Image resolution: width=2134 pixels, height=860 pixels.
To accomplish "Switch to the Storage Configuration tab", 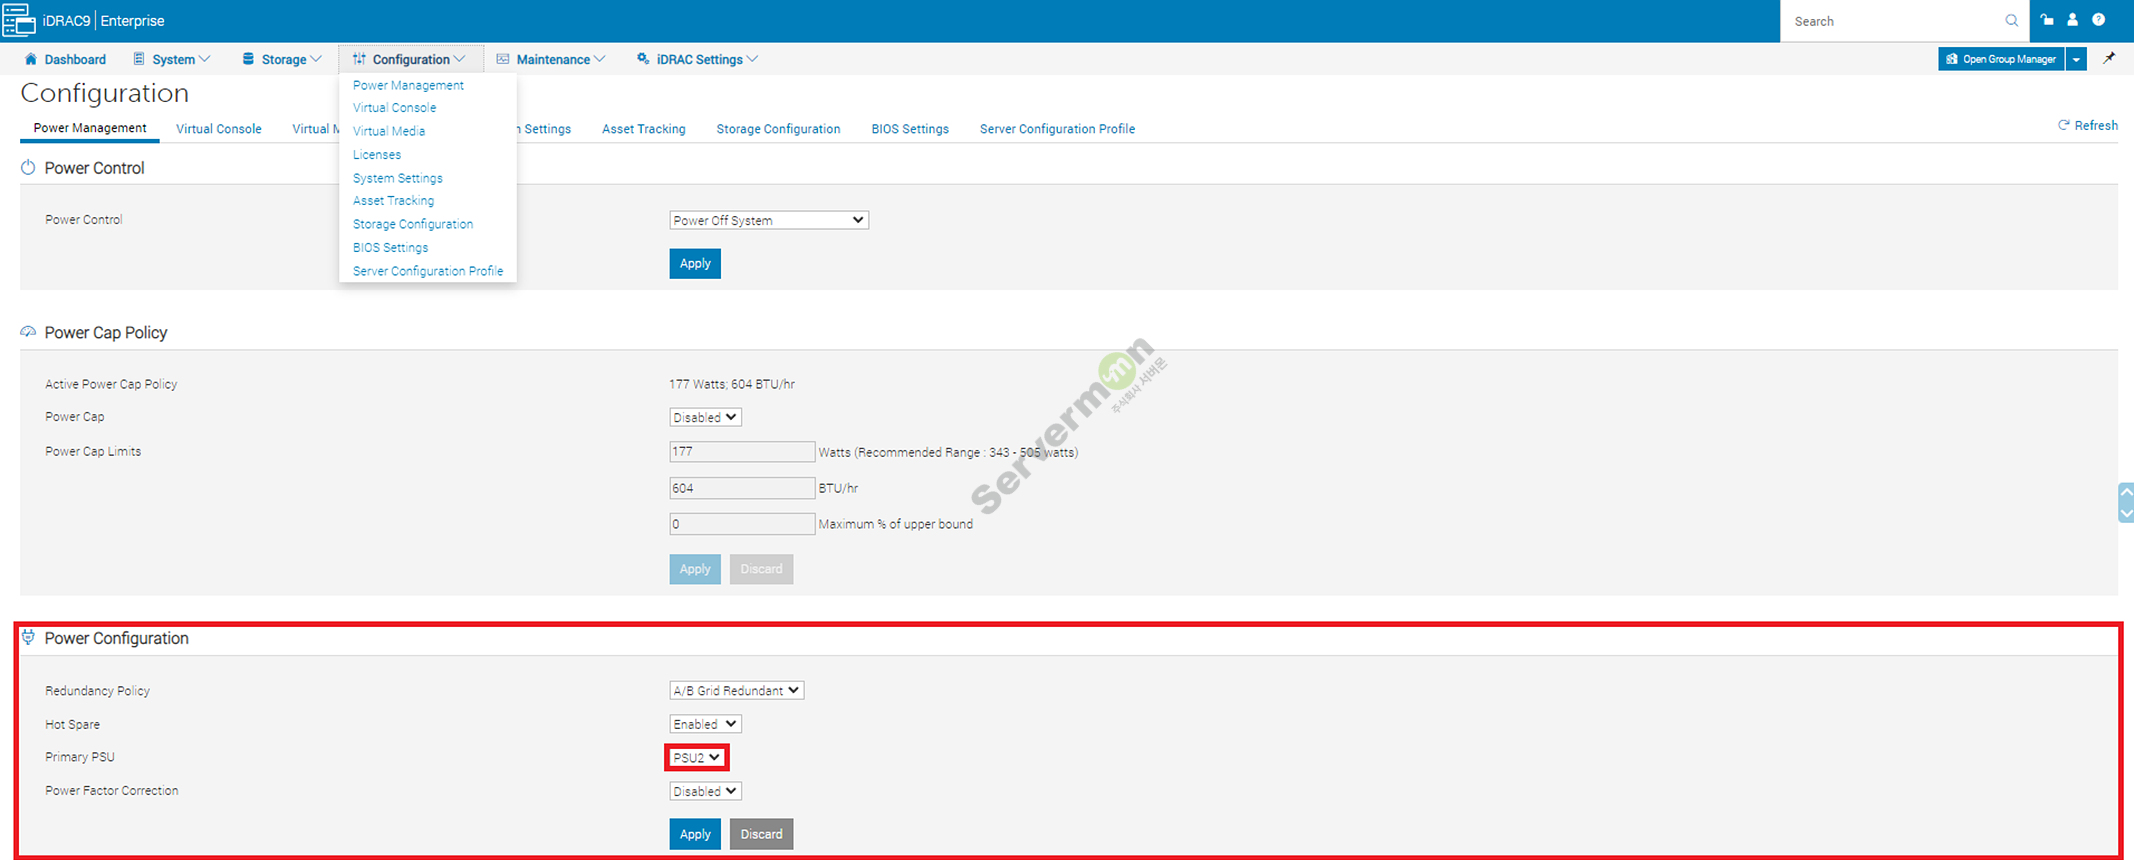I will pyautogui.click(x=778, y=129).
